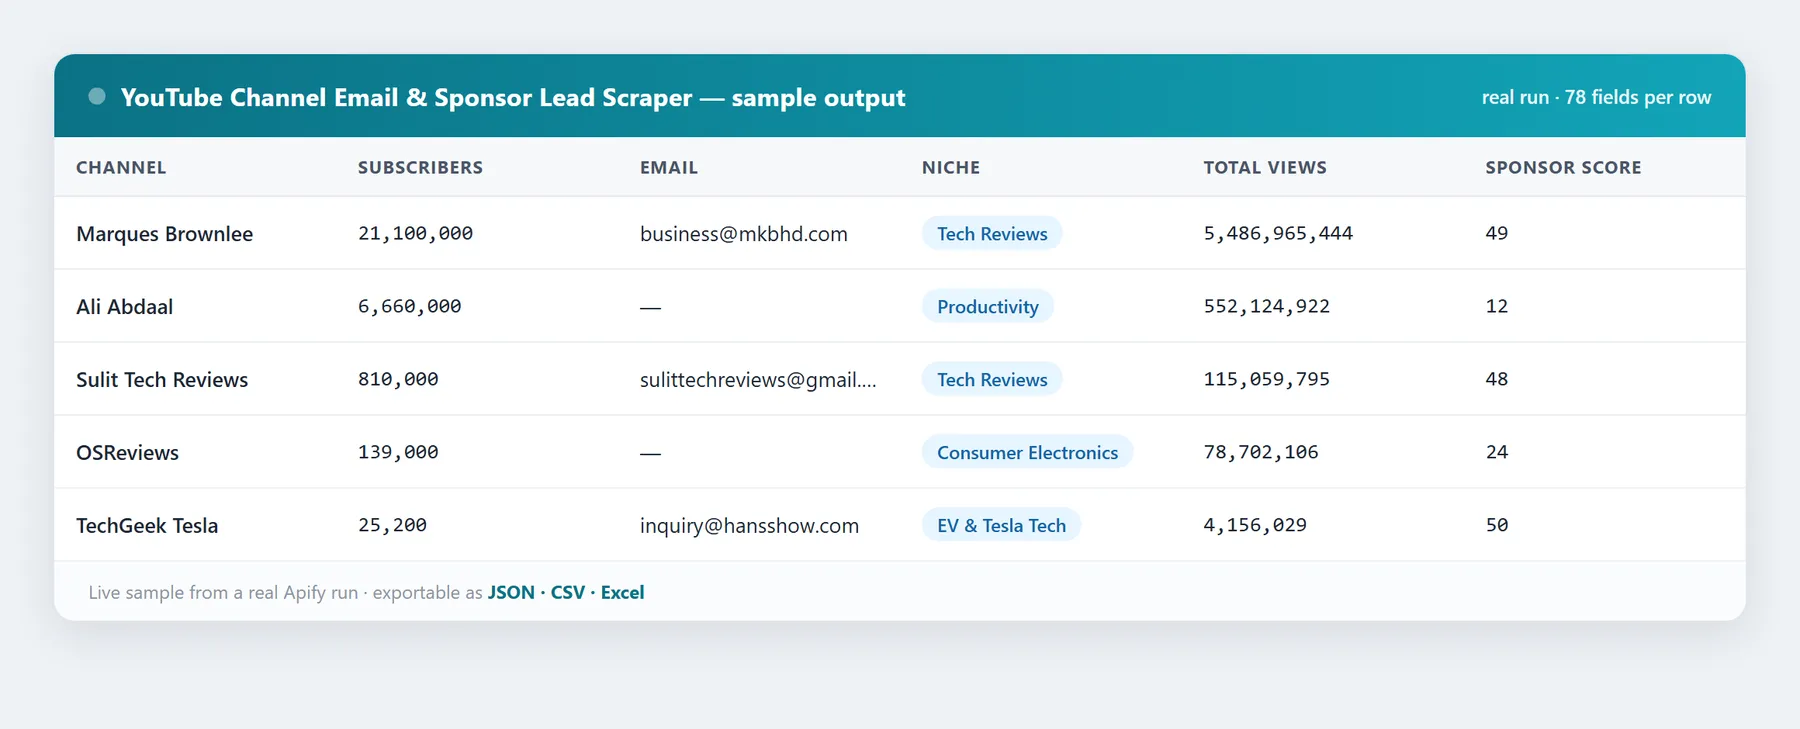This screenshot has width=1800, height=729.
Task: Click the CSV export link
Action: 568,592
